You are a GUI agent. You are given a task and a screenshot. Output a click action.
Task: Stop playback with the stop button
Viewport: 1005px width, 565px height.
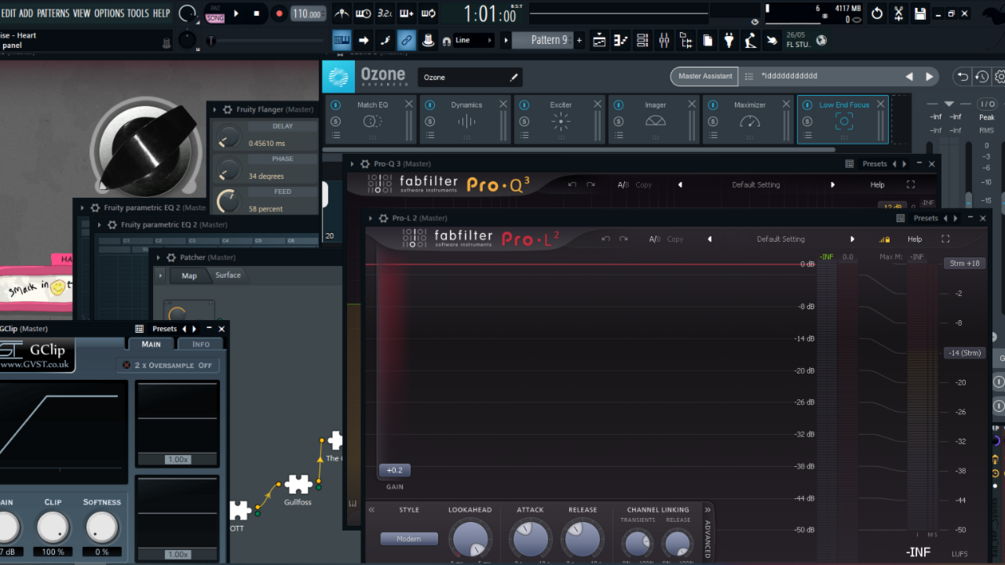(x=256, y=13)
